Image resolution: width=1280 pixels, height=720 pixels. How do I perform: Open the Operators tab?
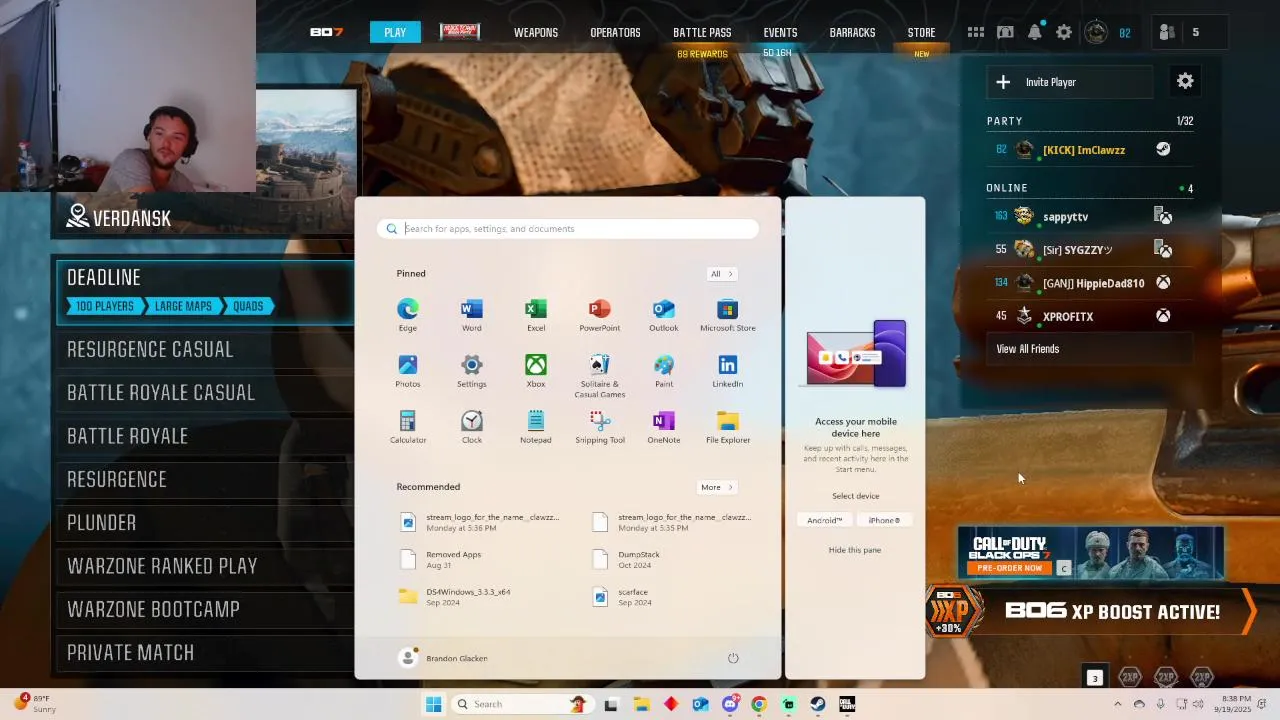(615, 32)
